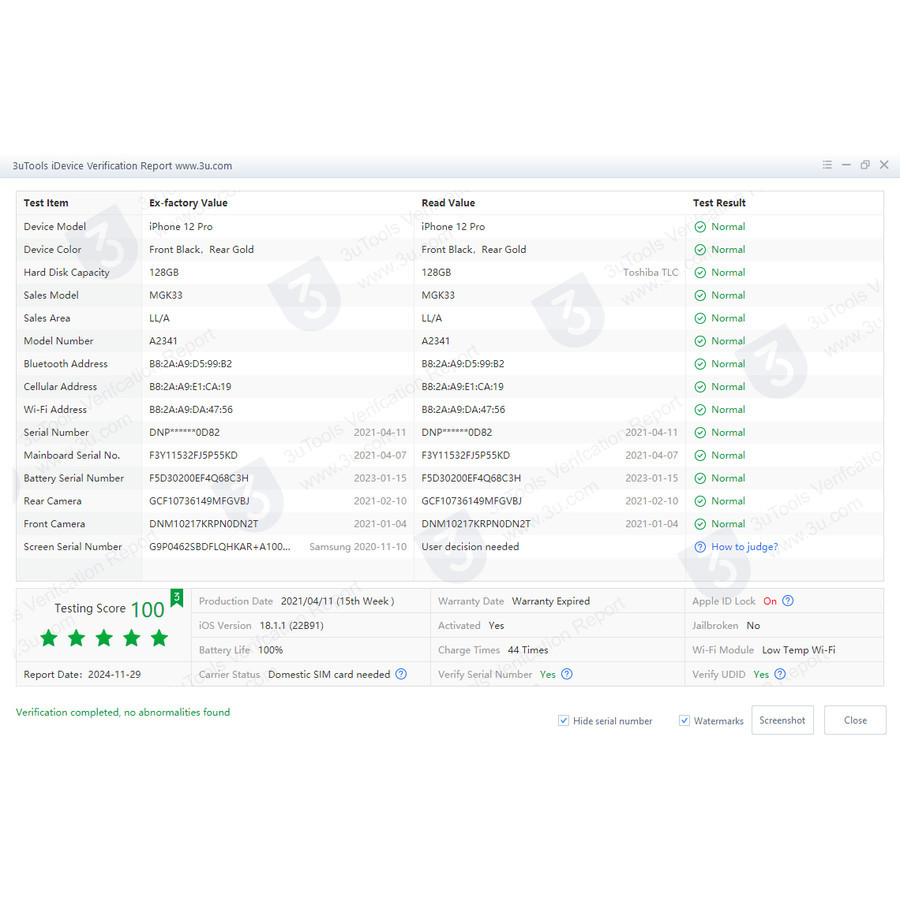Click the Screenshot button
Viewport: 900px width, 900px height.
pyautogui.click(x=782, y=720)
